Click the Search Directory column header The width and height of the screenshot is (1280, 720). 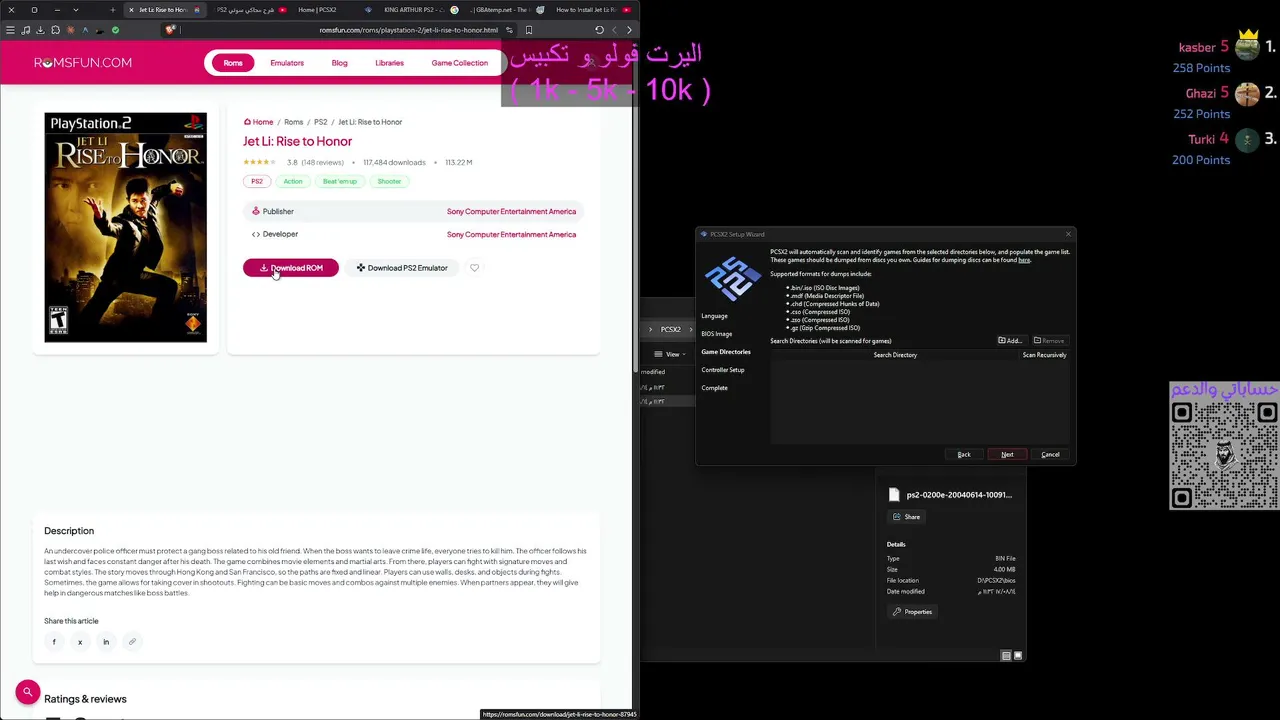895,355
